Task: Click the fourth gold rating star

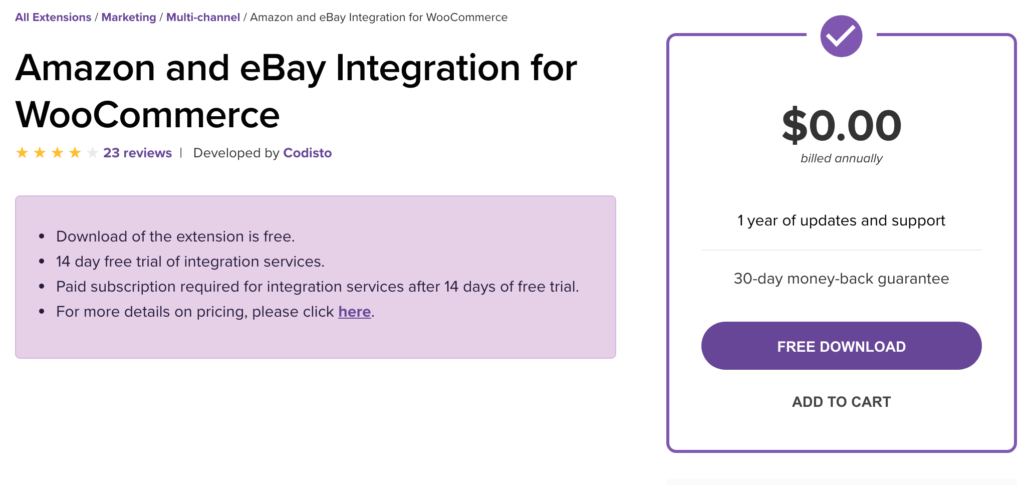Action: pyautogui.click(x=75, y=153)
